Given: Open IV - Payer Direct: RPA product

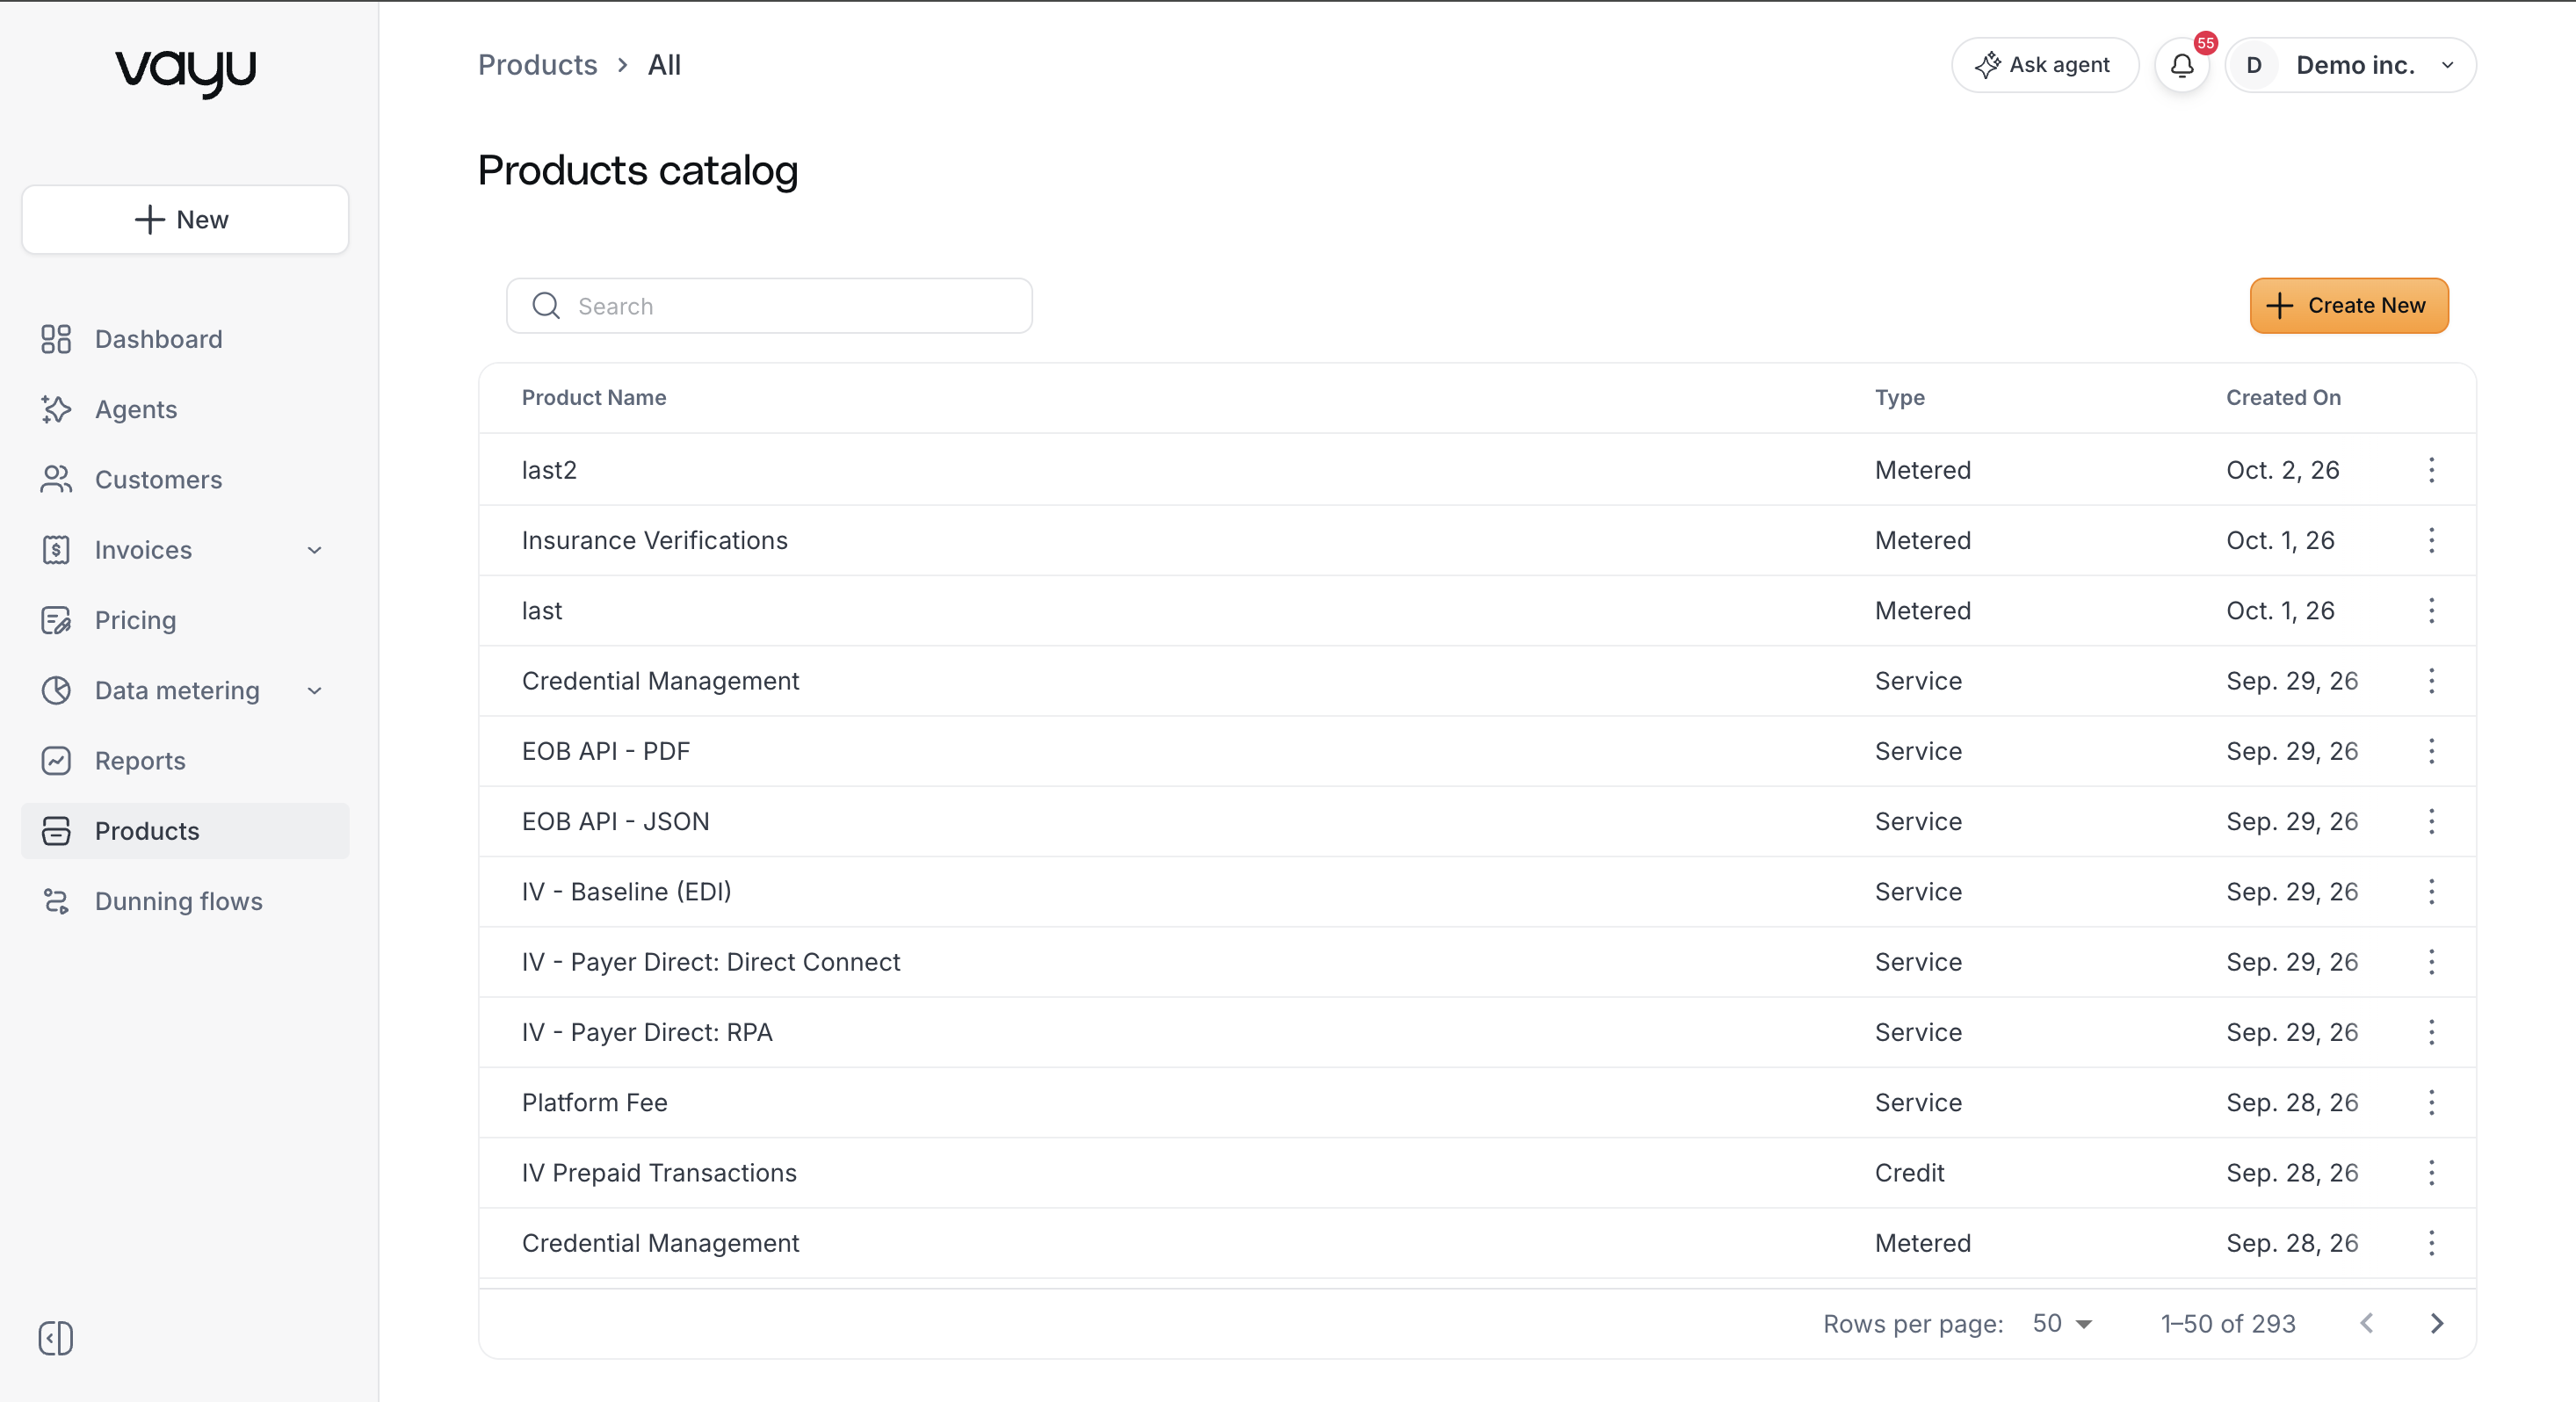Looking at the screenshot, I should 647,1032.
